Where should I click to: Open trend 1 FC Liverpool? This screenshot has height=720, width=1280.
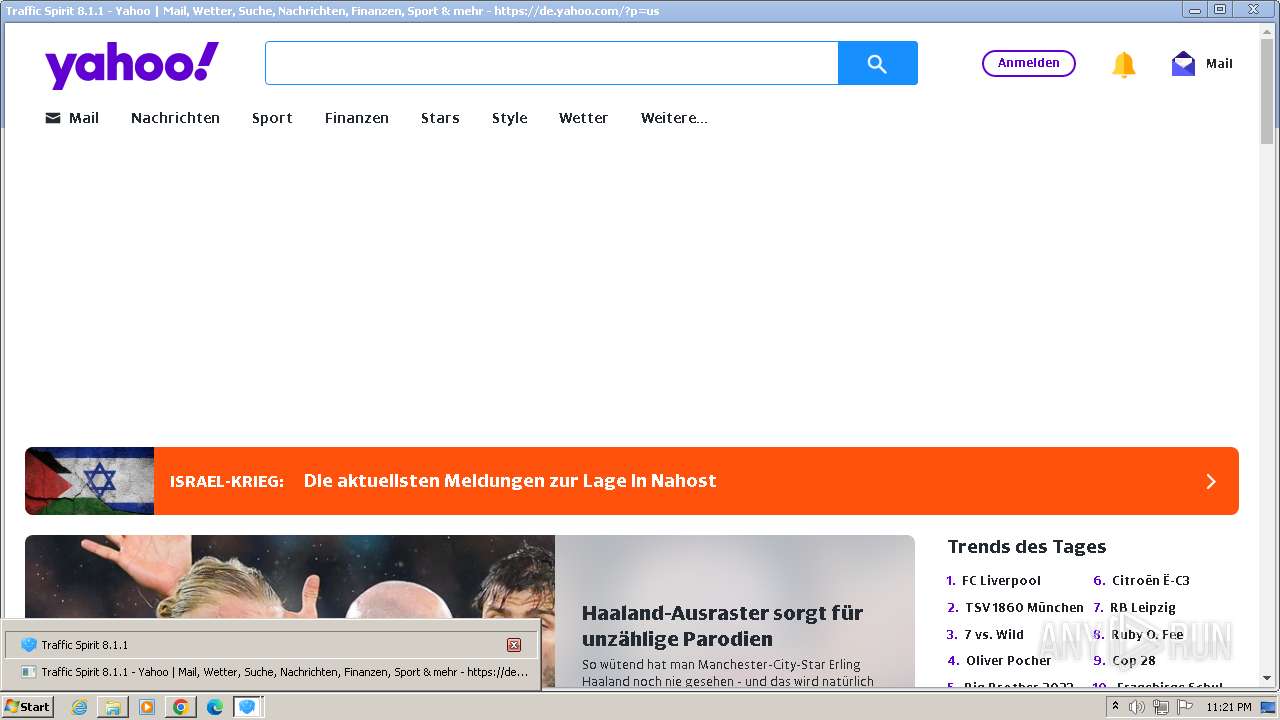pos(1001,580)
